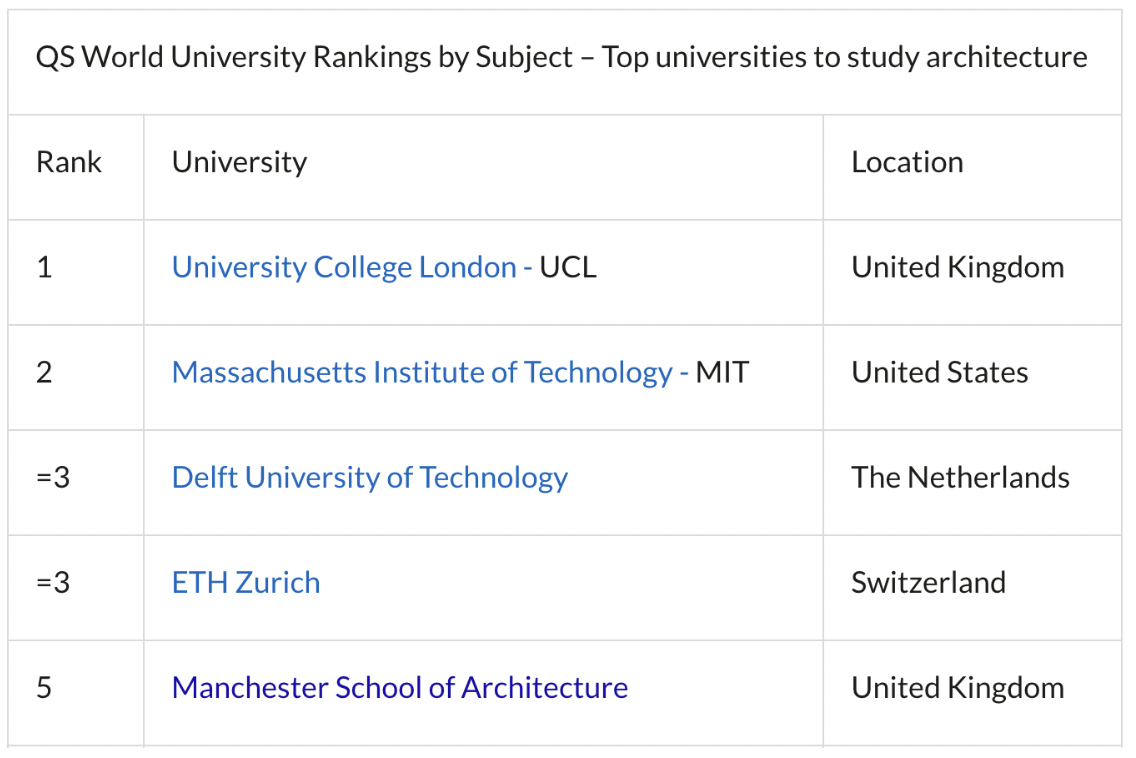
Task: Click the Rank column header
Action: [69, 162]
